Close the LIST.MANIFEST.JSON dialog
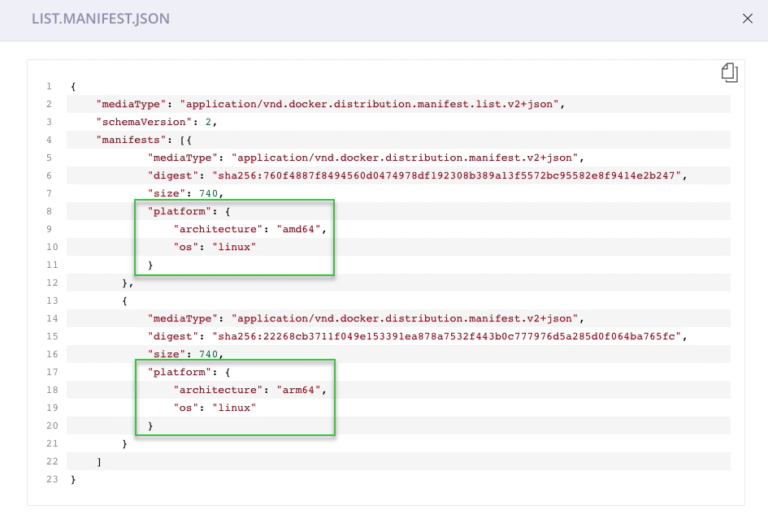 pos(746,18)
